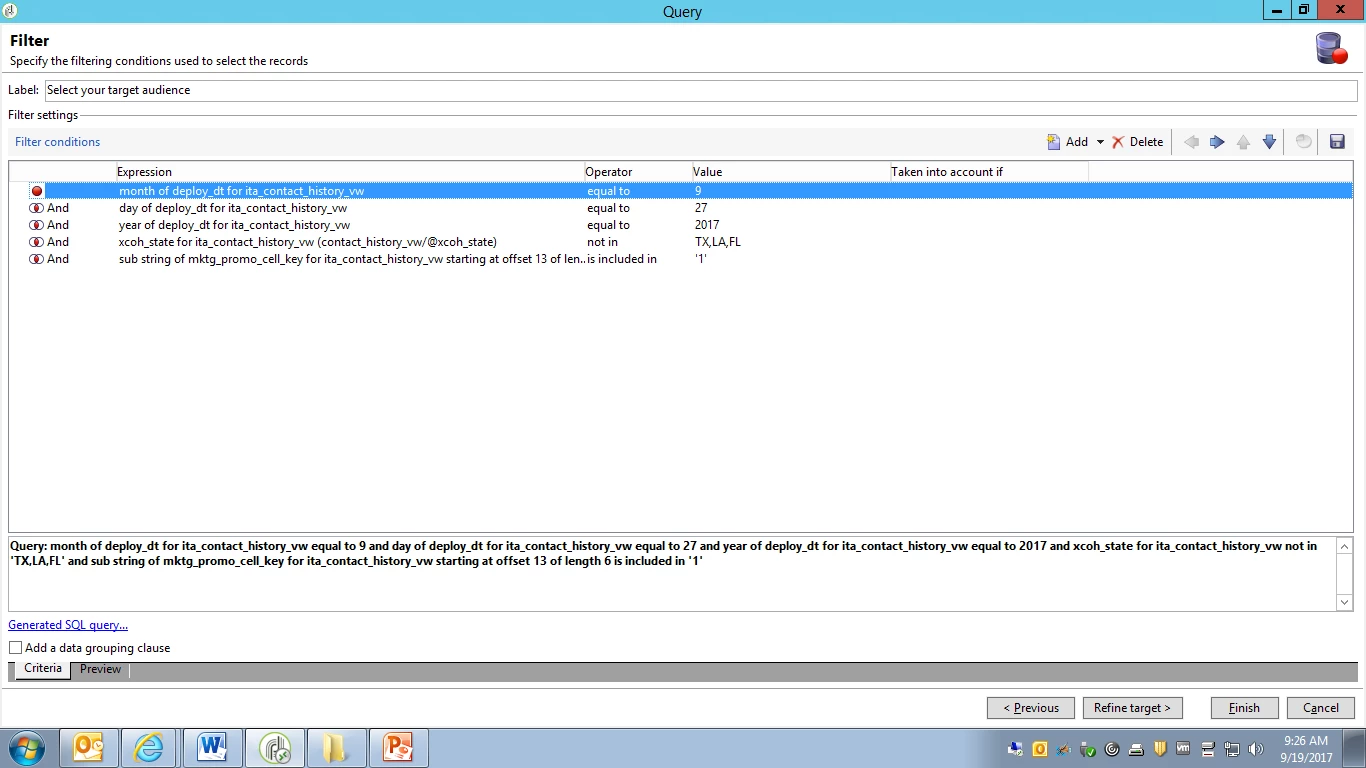Open the Windows Start menu
The height and width of the screenshot is (768, 1366).
click(27, 748)
